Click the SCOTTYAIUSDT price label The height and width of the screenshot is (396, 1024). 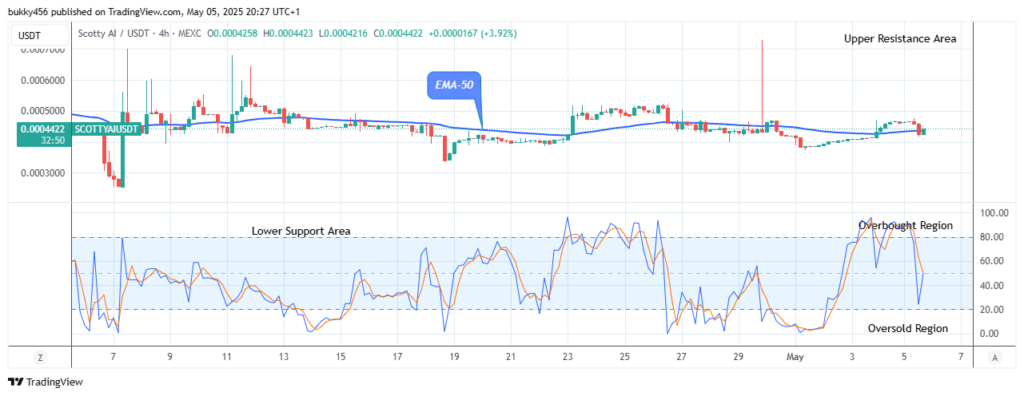106,129
